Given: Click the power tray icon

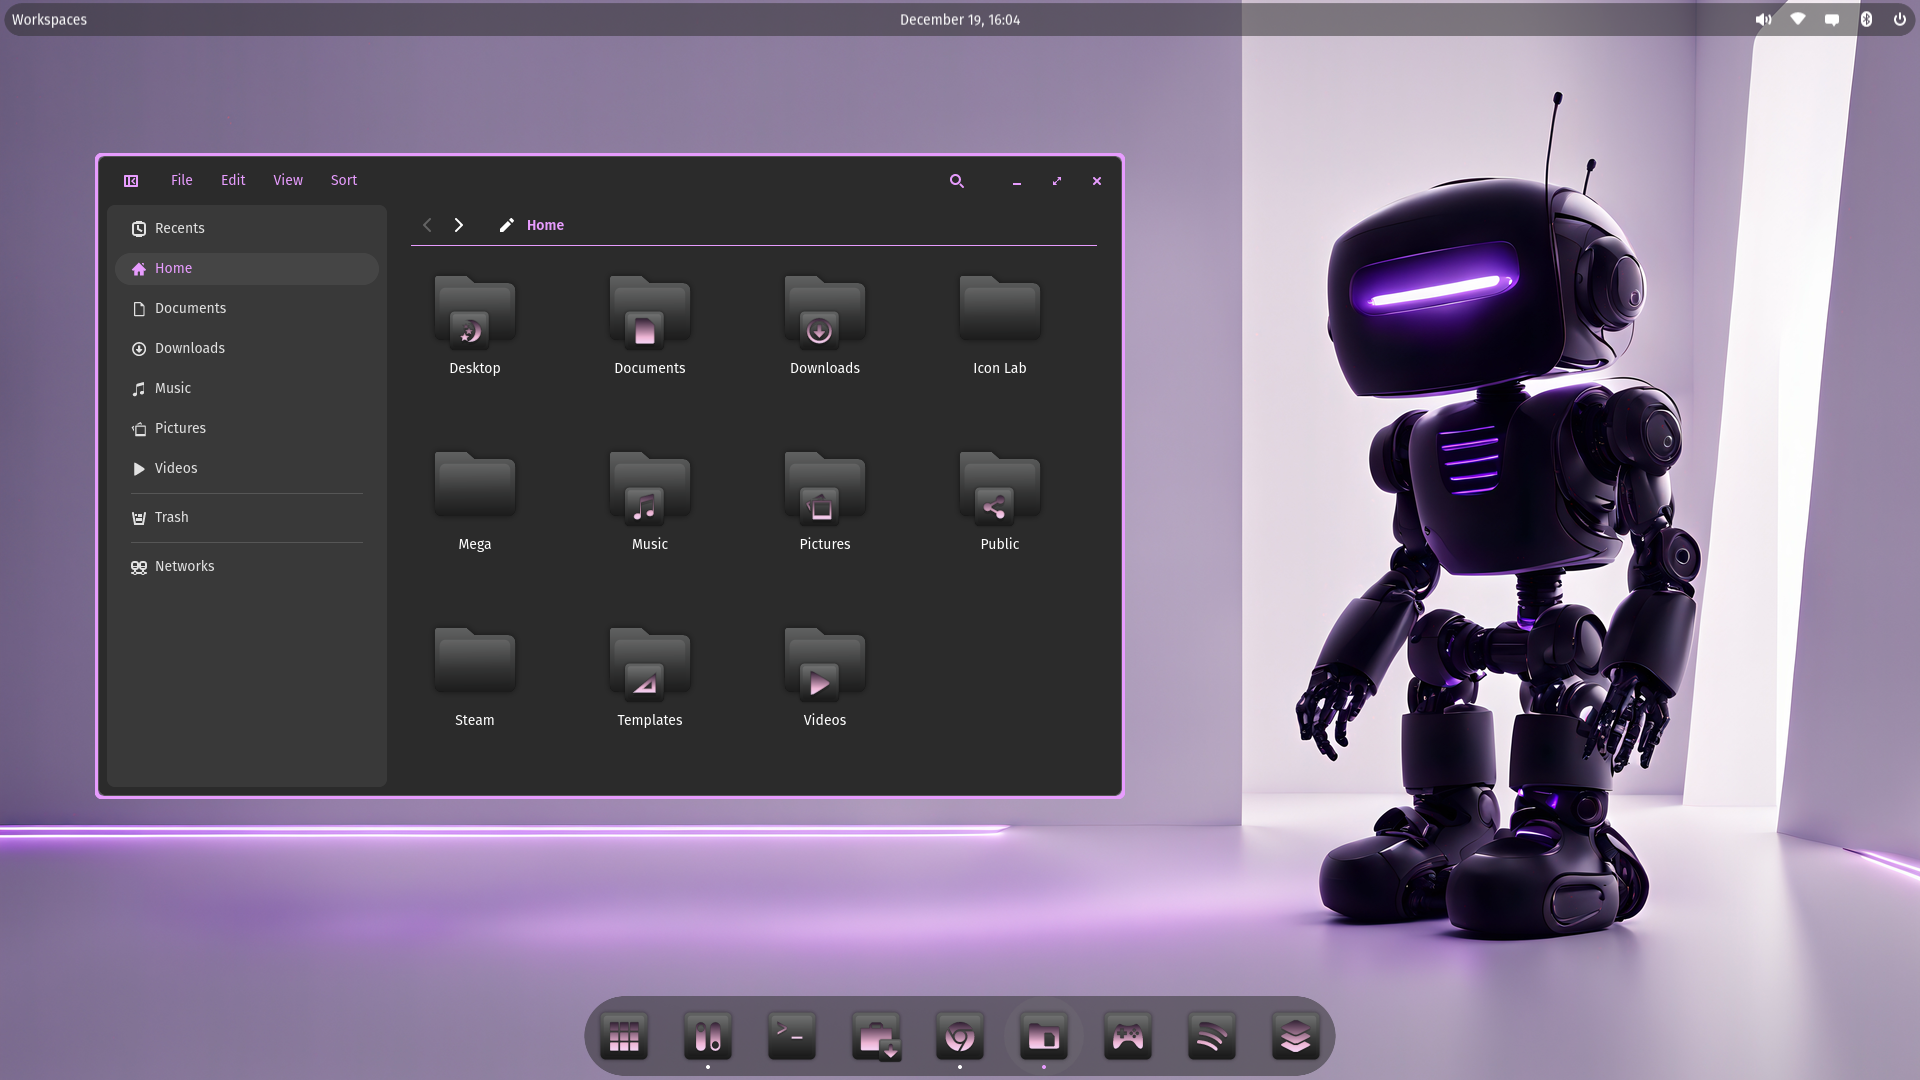Looking at the screenshot, I should (x=1900, y=19).
